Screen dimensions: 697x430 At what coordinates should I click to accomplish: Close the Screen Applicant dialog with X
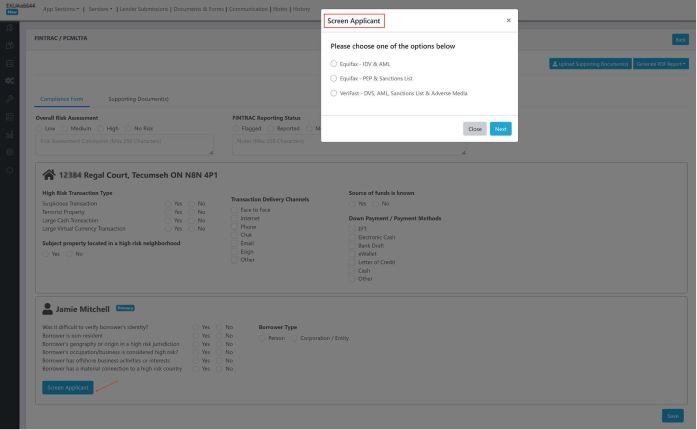[508, 20]
